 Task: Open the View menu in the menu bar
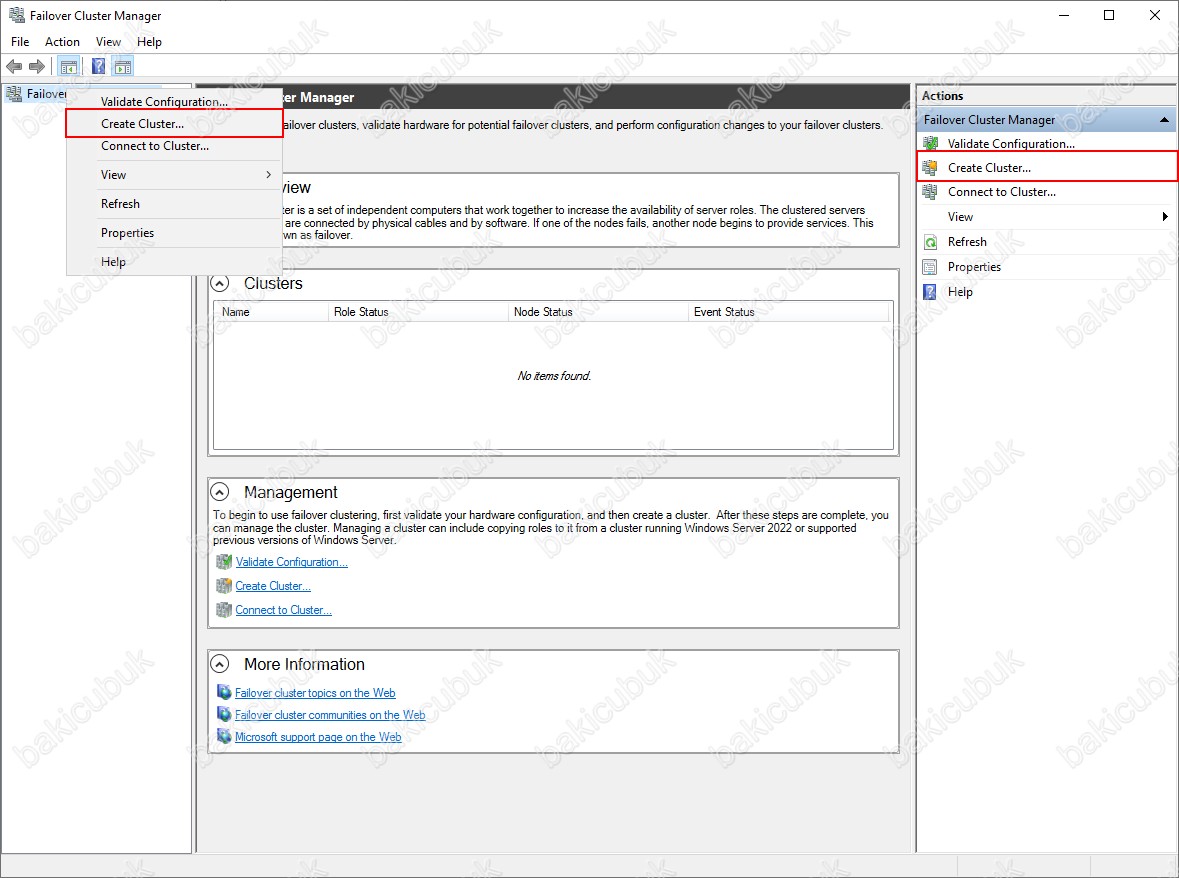(108, 42)
